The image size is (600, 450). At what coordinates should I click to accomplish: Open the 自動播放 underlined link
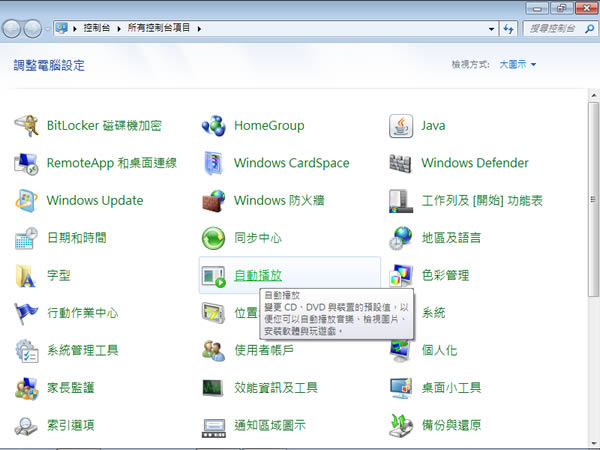coord(258,276)
